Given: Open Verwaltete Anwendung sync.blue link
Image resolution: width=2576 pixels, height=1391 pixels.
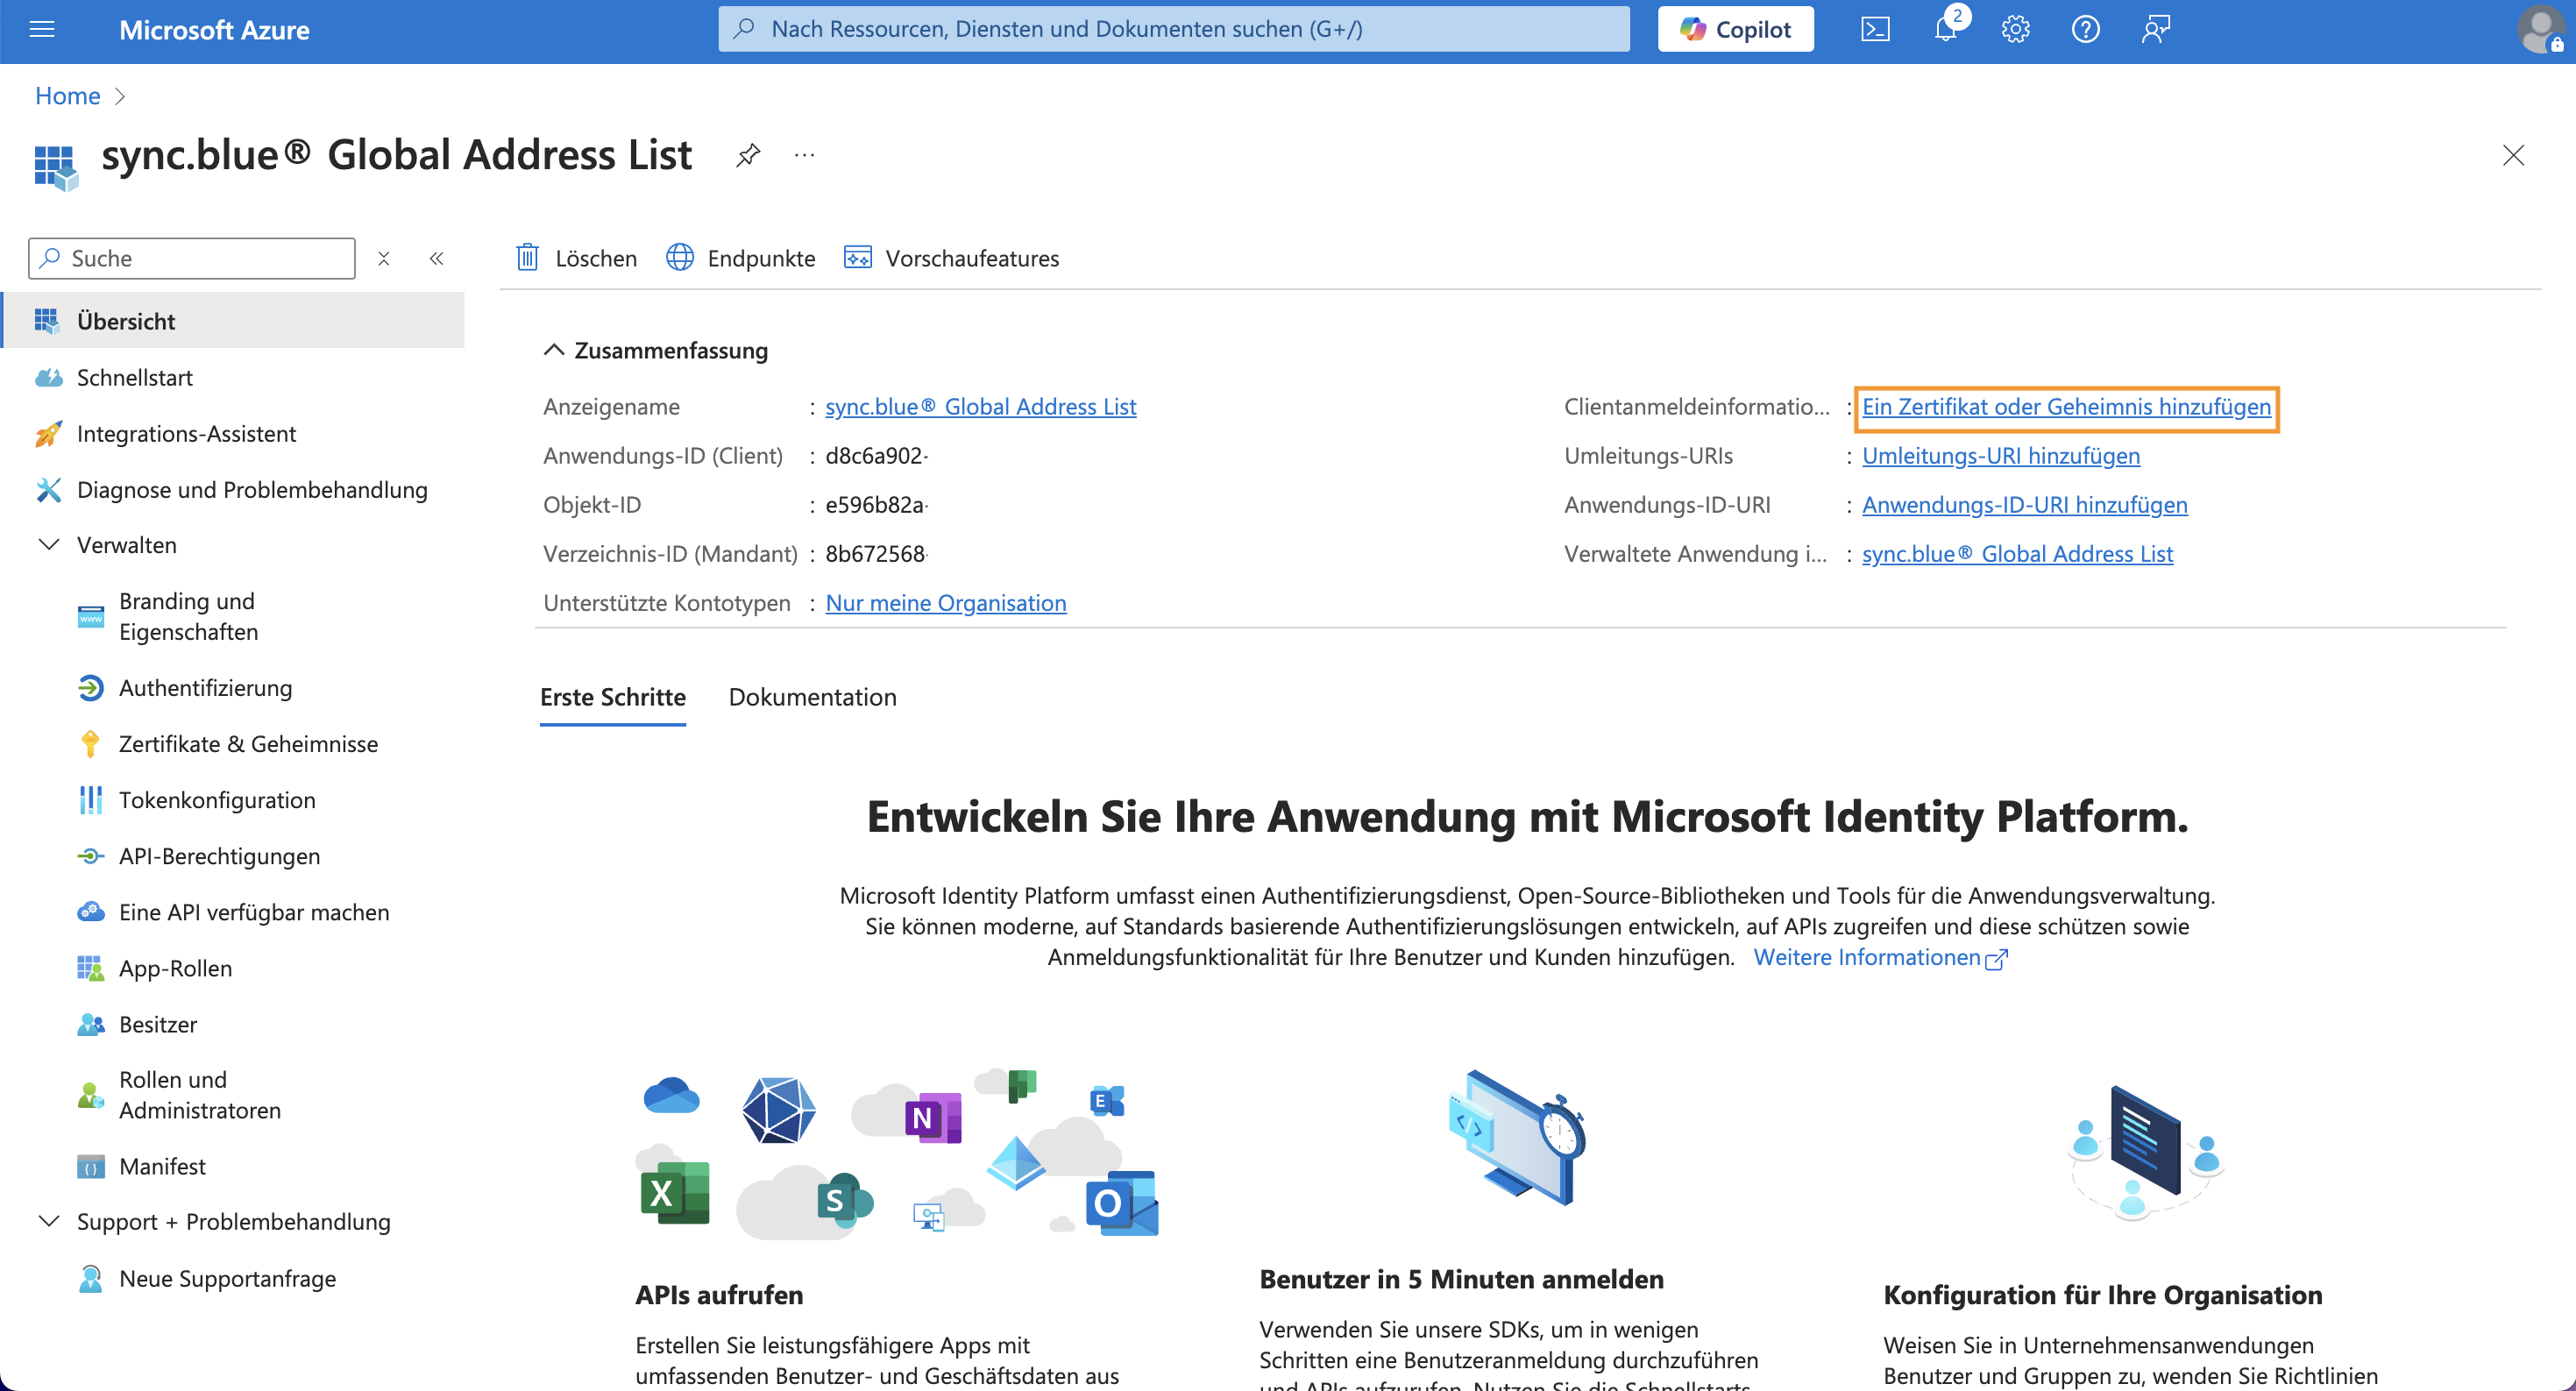Looking at the screenshot, I should 2017,554.
